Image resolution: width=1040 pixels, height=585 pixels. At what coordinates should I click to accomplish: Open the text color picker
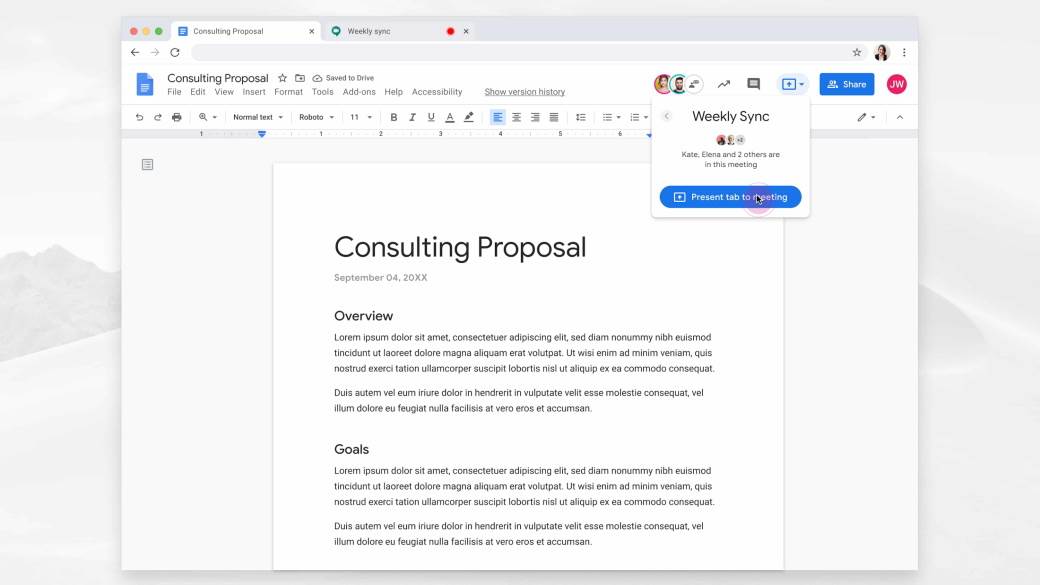coord(450,117)
